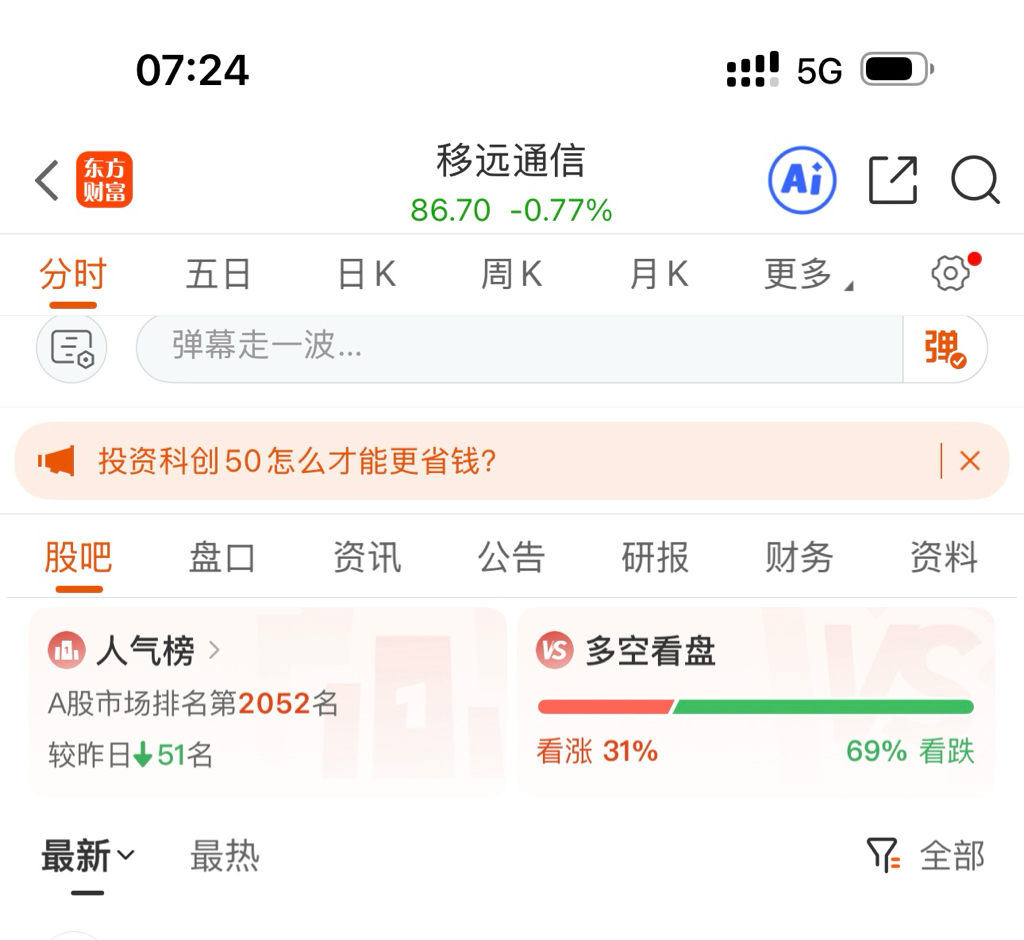This screenshot has height=940, width=1024.
Task: Select the 盘口 tab
Action: coord(222,557)
